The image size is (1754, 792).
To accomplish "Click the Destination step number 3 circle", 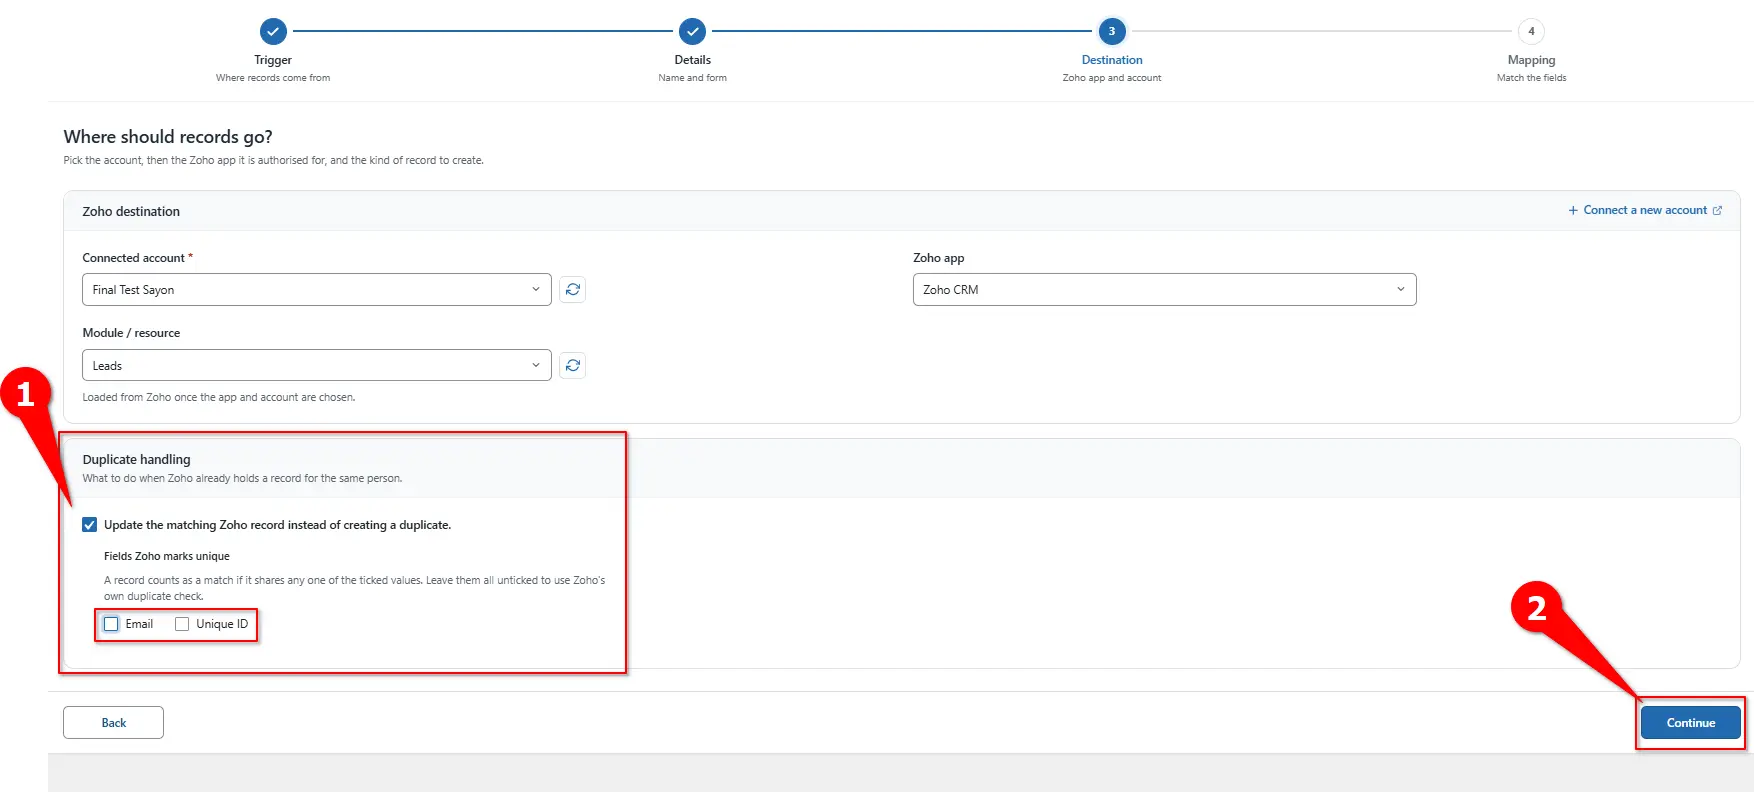I will coord(1111,32).
